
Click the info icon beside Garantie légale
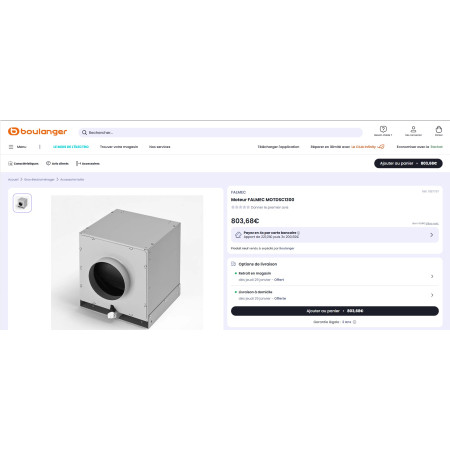coord(354,322)
